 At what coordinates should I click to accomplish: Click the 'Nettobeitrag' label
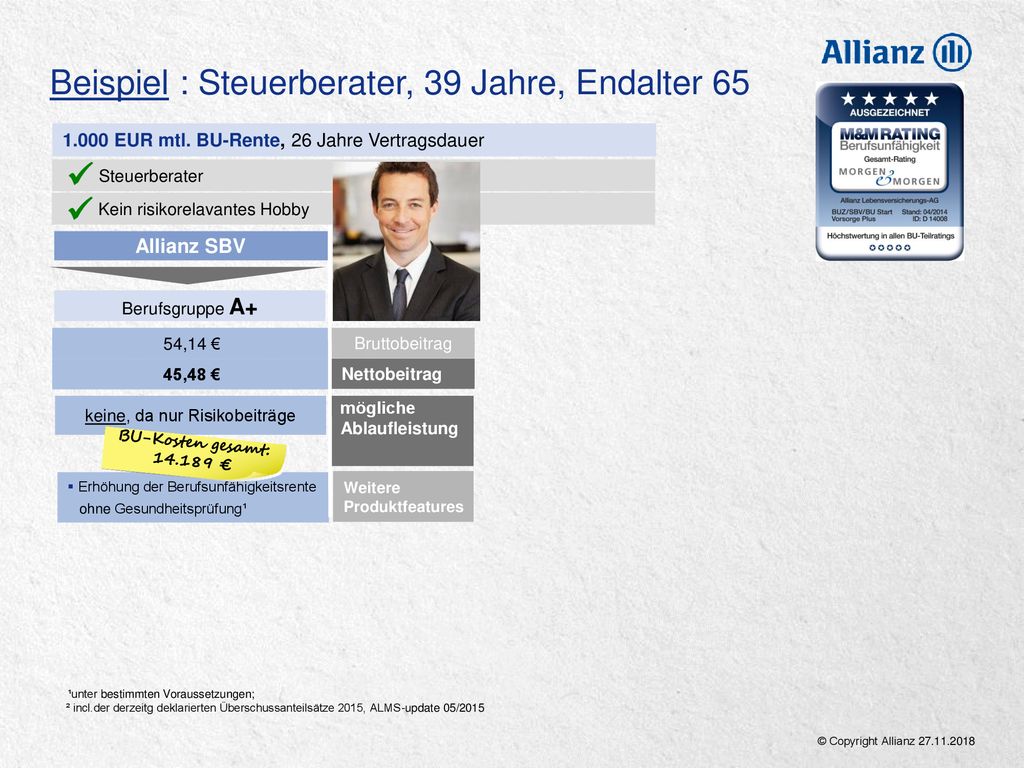point(403,374)
